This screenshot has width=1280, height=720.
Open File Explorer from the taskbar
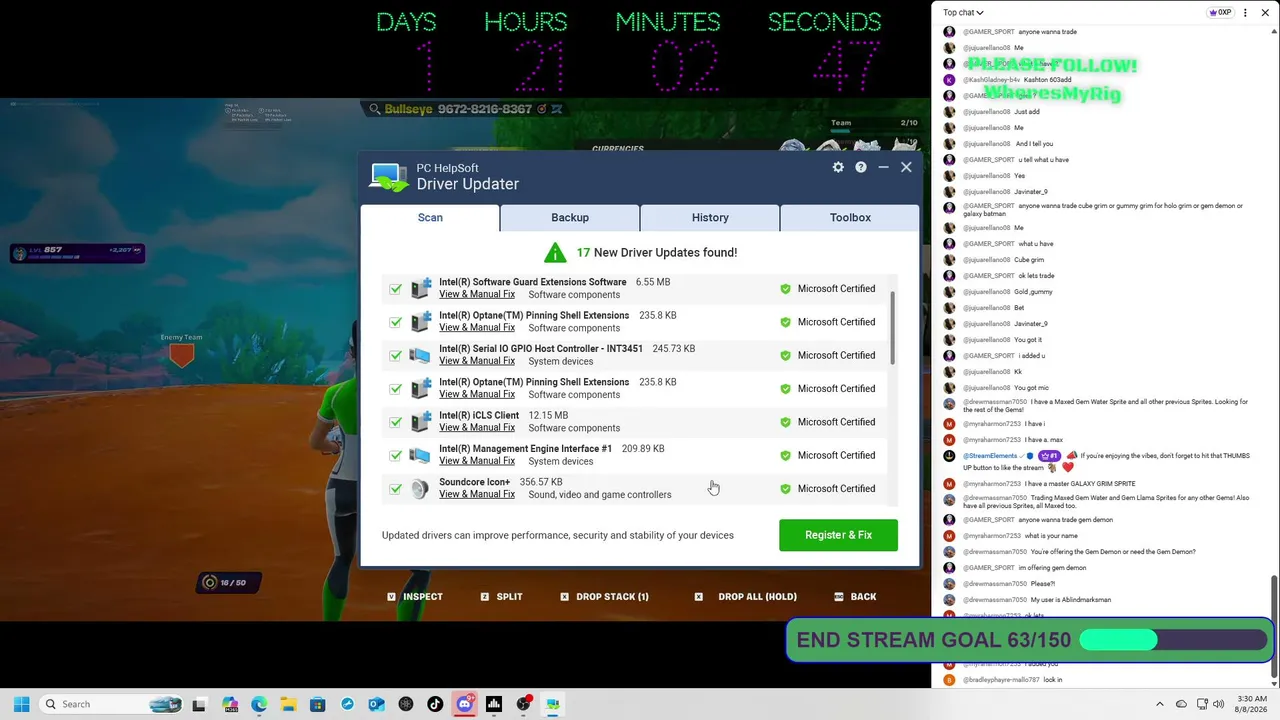point(288,704)
